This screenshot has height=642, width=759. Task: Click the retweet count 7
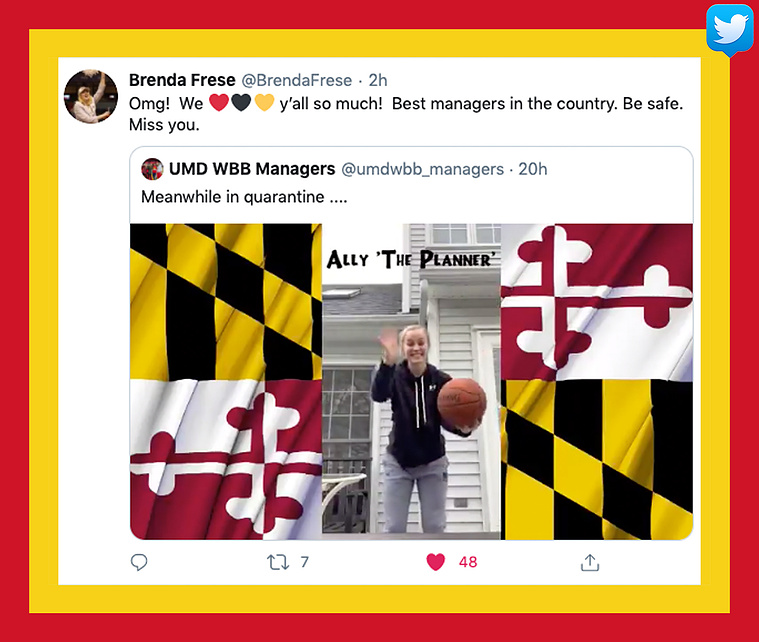304,562
